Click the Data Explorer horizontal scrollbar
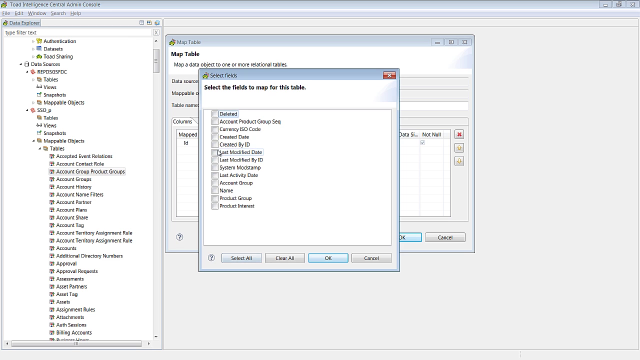640x360 pixels. click(76, 344)
